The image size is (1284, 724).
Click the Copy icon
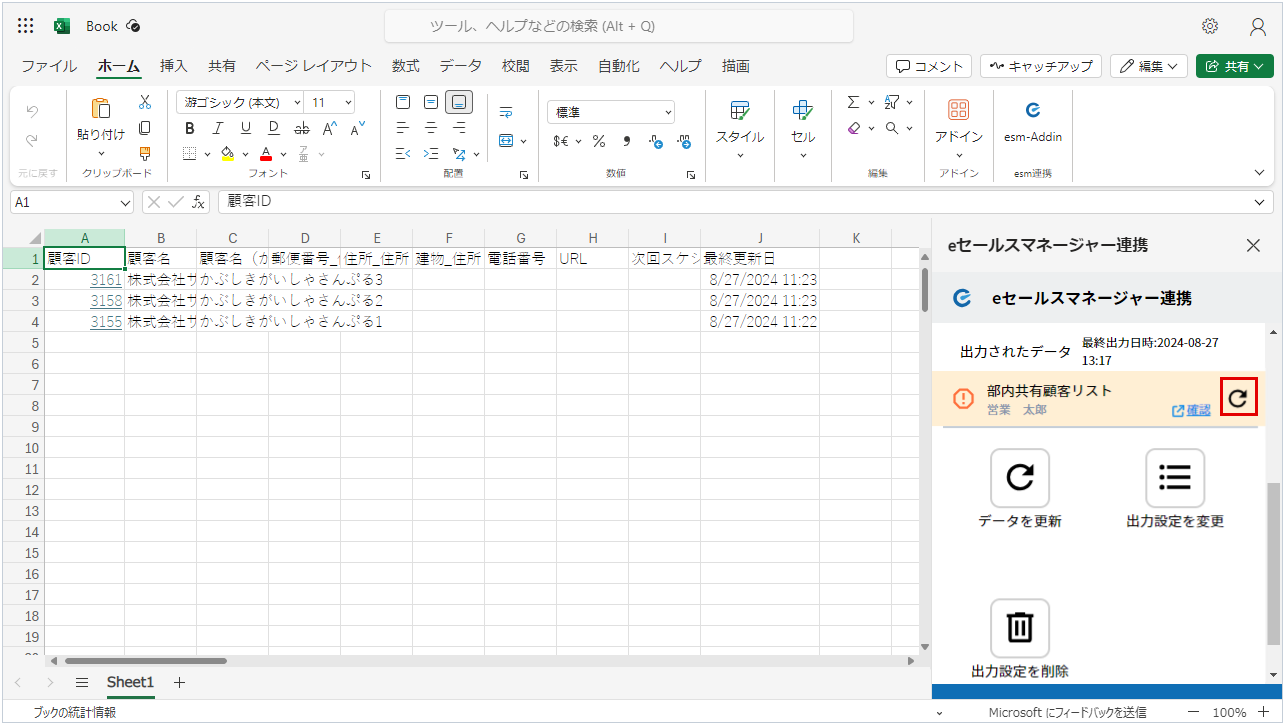pos(145,128)
